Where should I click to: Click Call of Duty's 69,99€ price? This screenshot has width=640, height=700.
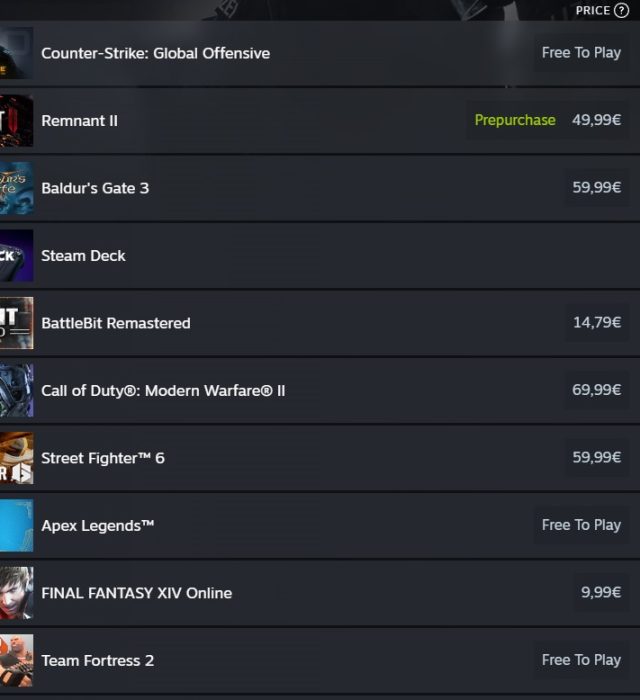coord(596,390)
